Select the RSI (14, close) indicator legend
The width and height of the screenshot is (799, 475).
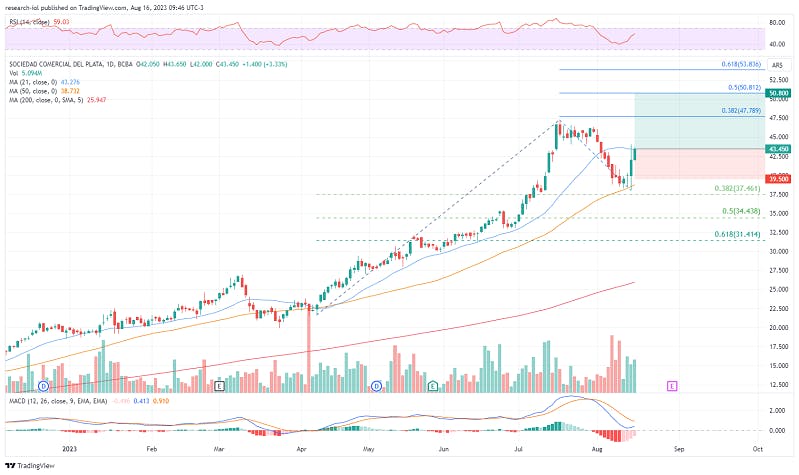click(30, 22)
